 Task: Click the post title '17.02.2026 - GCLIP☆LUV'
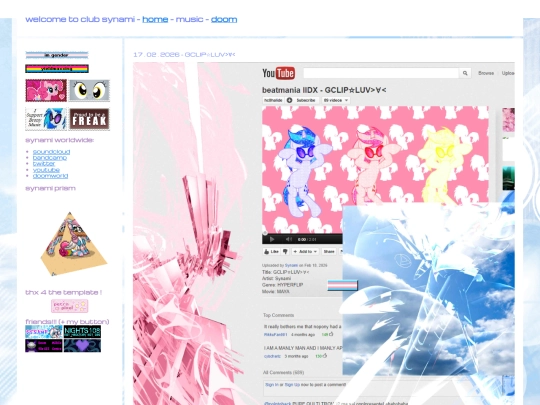tap(184, 55)
